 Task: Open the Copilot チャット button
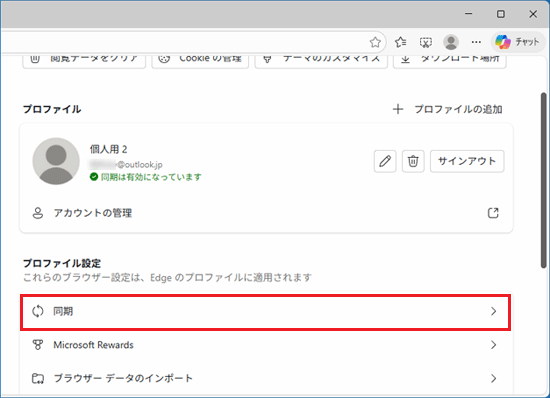(517, 42)
